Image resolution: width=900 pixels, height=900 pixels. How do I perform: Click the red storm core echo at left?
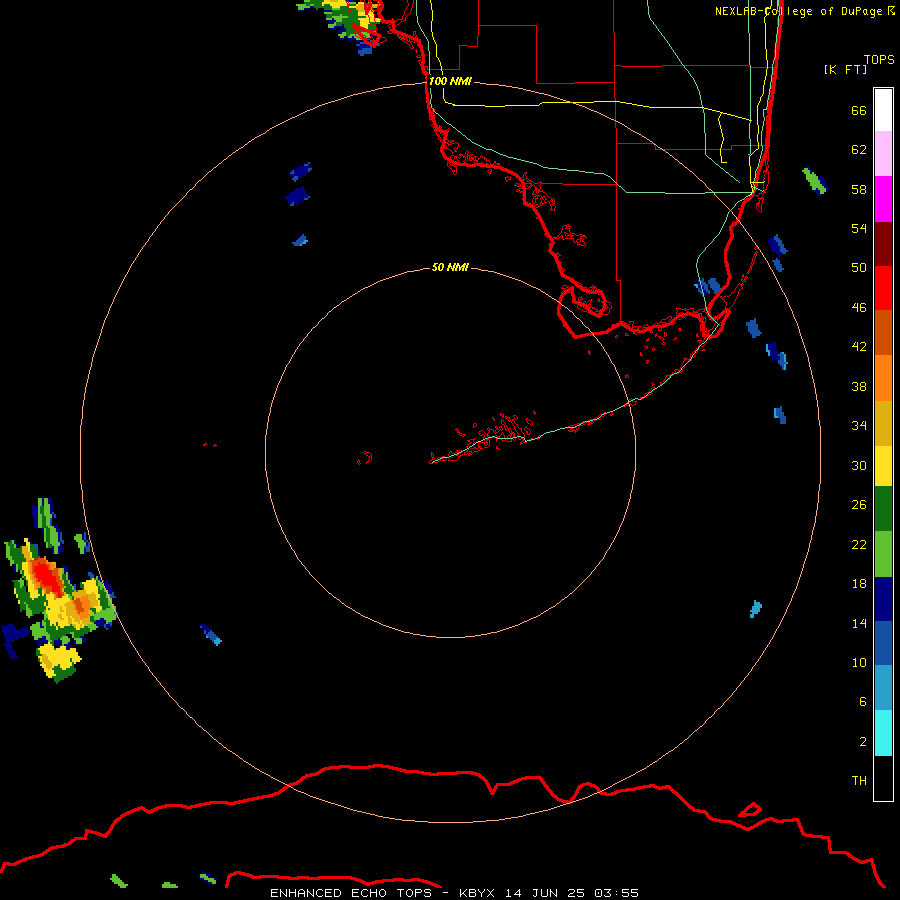point(46,576)
